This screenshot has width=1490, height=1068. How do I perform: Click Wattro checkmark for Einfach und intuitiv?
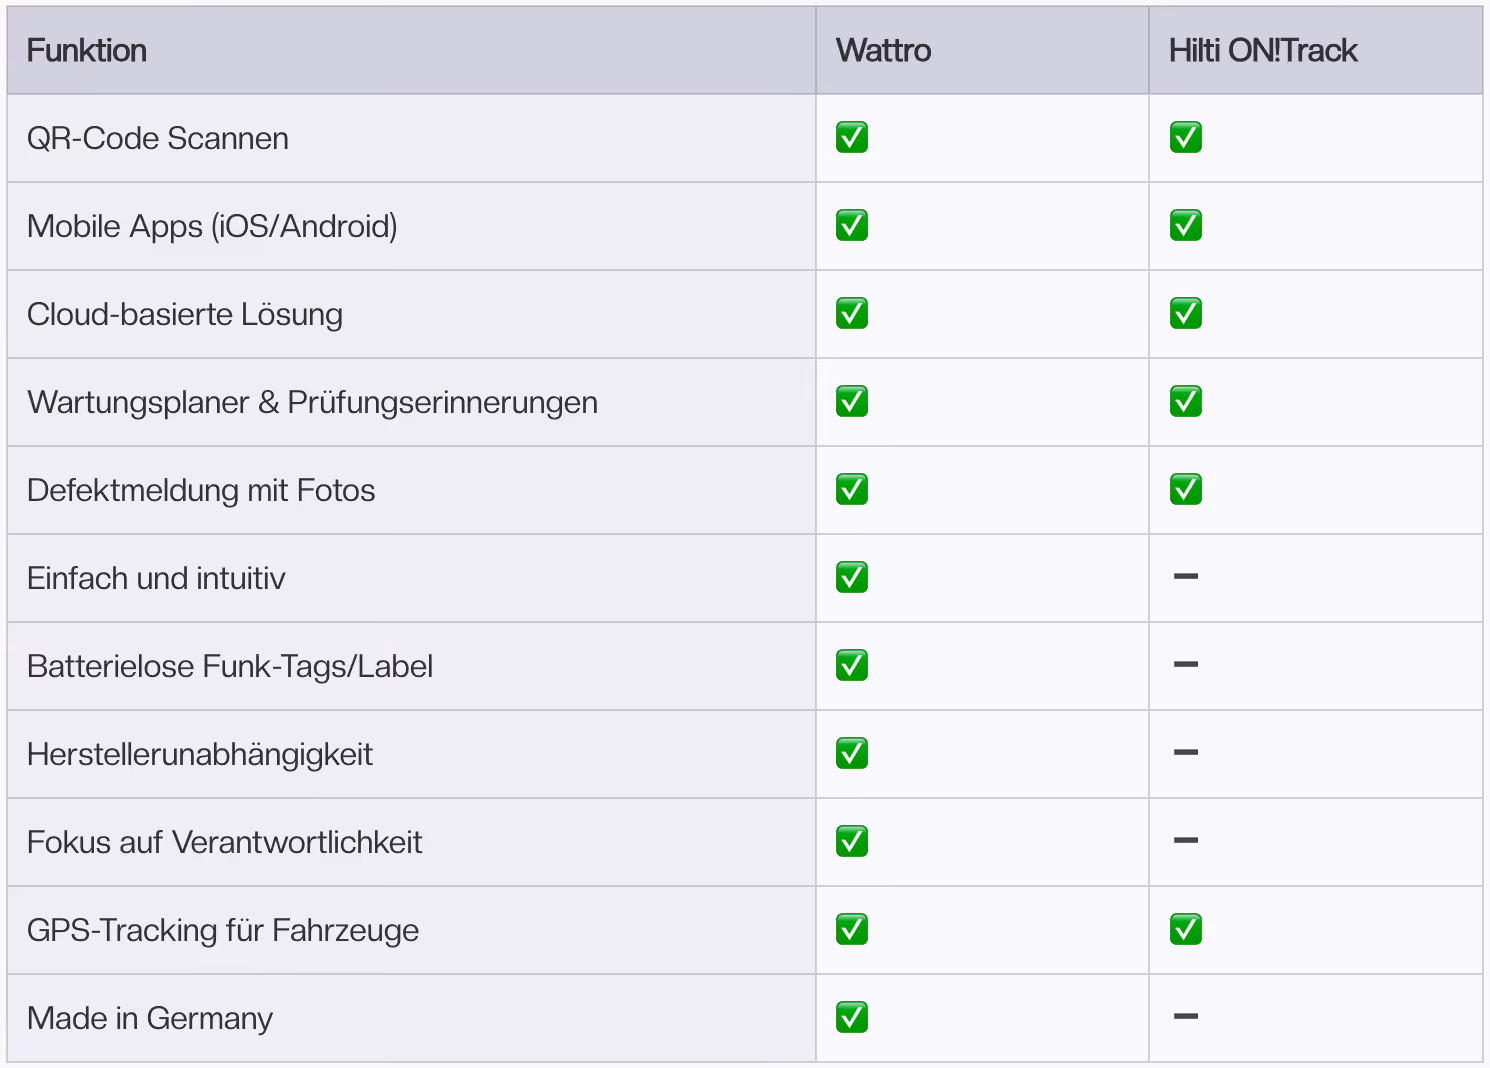point(852,578)
